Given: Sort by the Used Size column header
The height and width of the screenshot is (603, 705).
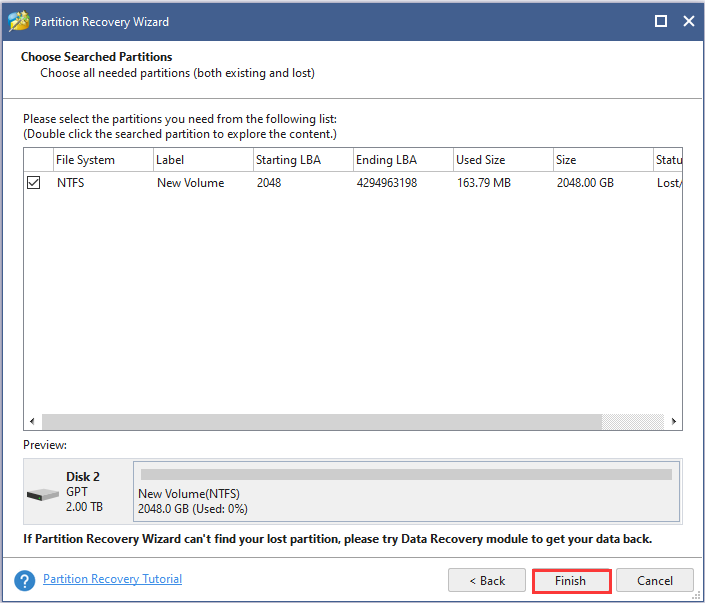Looking at the screenshot, I should click(x=503, y=160).
